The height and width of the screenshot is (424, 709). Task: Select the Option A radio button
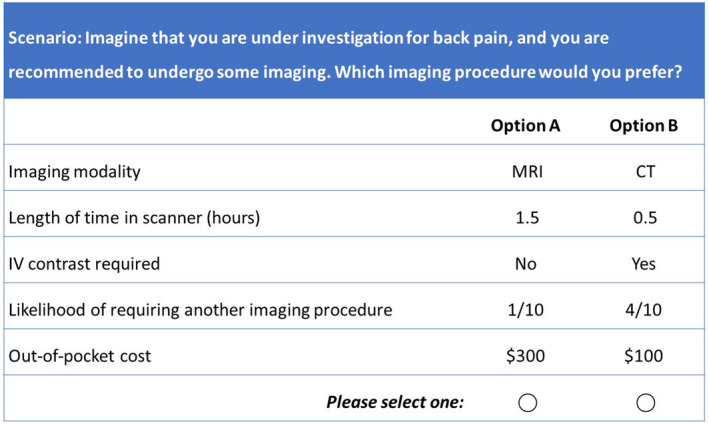(527, 402)
